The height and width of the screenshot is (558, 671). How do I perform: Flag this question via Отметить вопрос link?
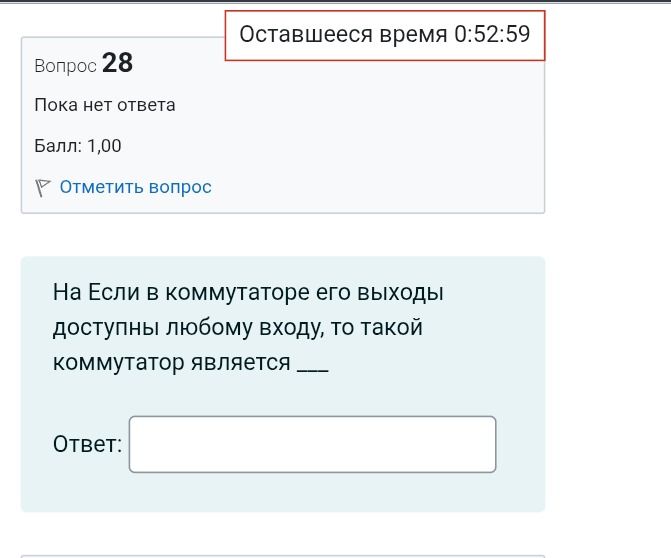(136, 187)
